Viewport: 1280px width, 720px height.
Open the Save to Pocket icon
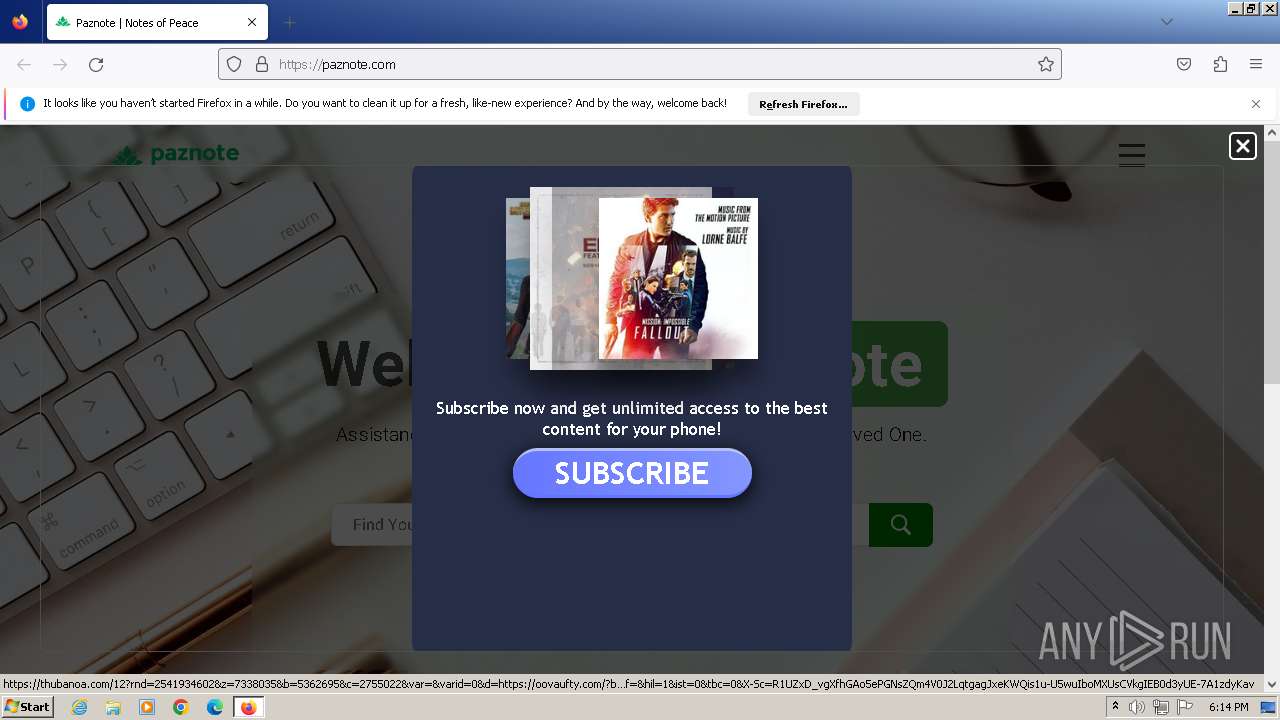coord(1184,64)
